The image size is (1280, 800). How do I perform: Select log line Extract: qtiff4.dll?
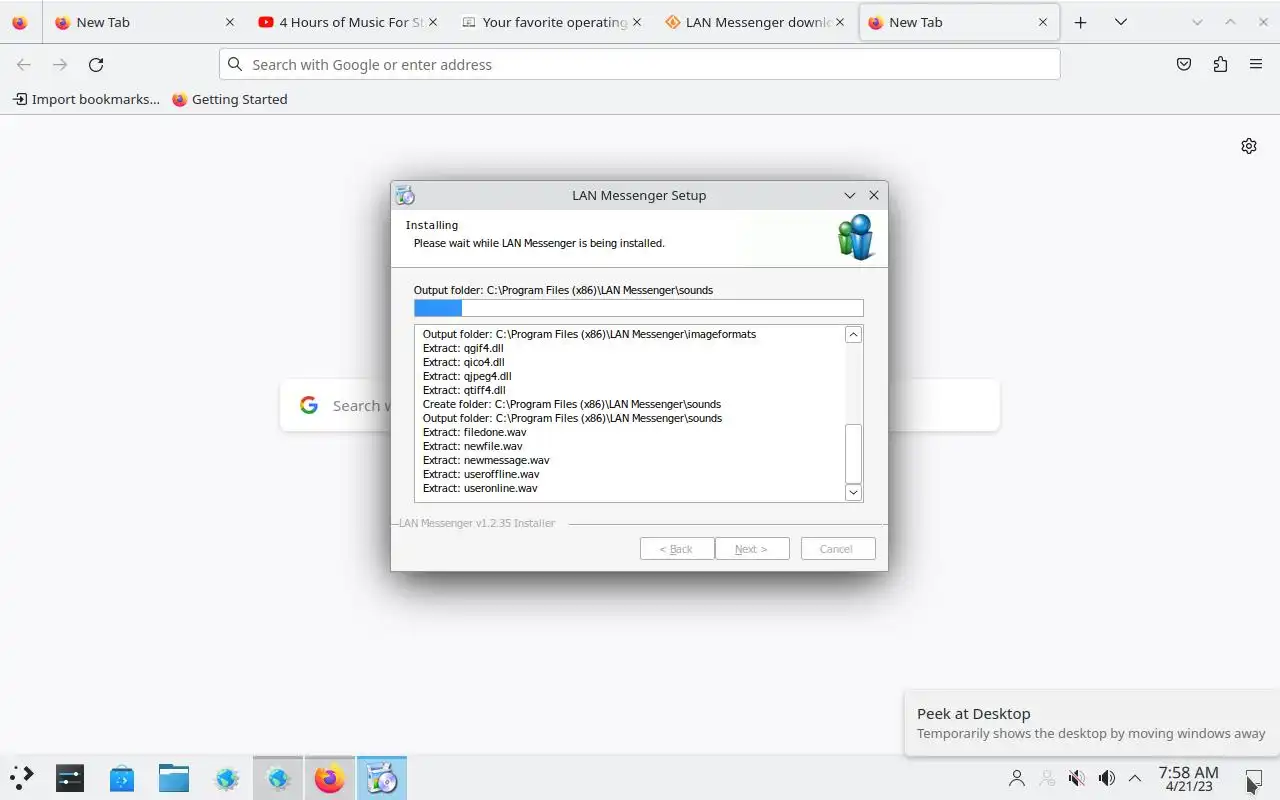pos(464,390)
